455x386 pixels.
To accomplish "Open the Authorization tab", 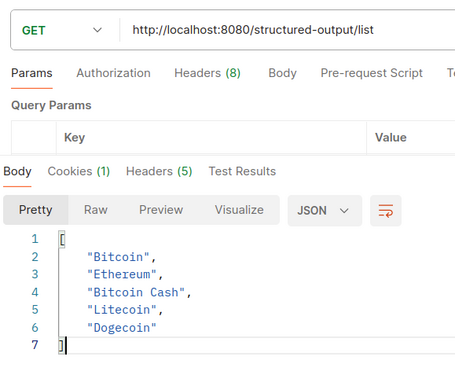I will click(113, 73).
